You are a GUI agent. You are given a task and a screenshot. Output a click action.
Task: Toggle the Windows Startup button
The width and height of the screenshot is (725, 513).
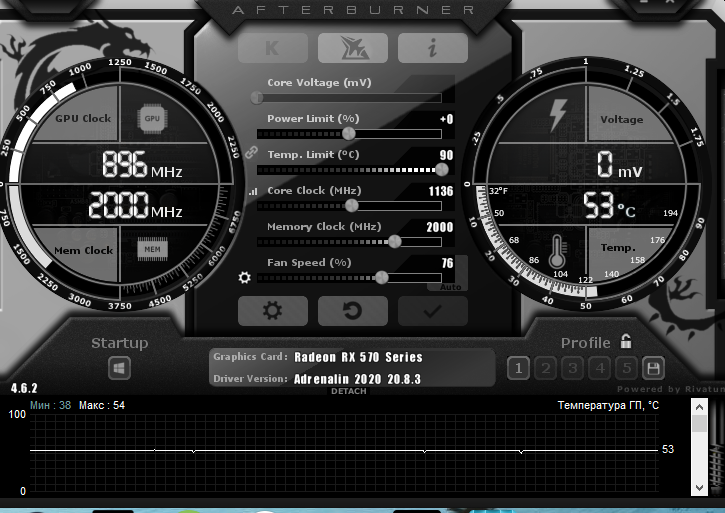119,368
